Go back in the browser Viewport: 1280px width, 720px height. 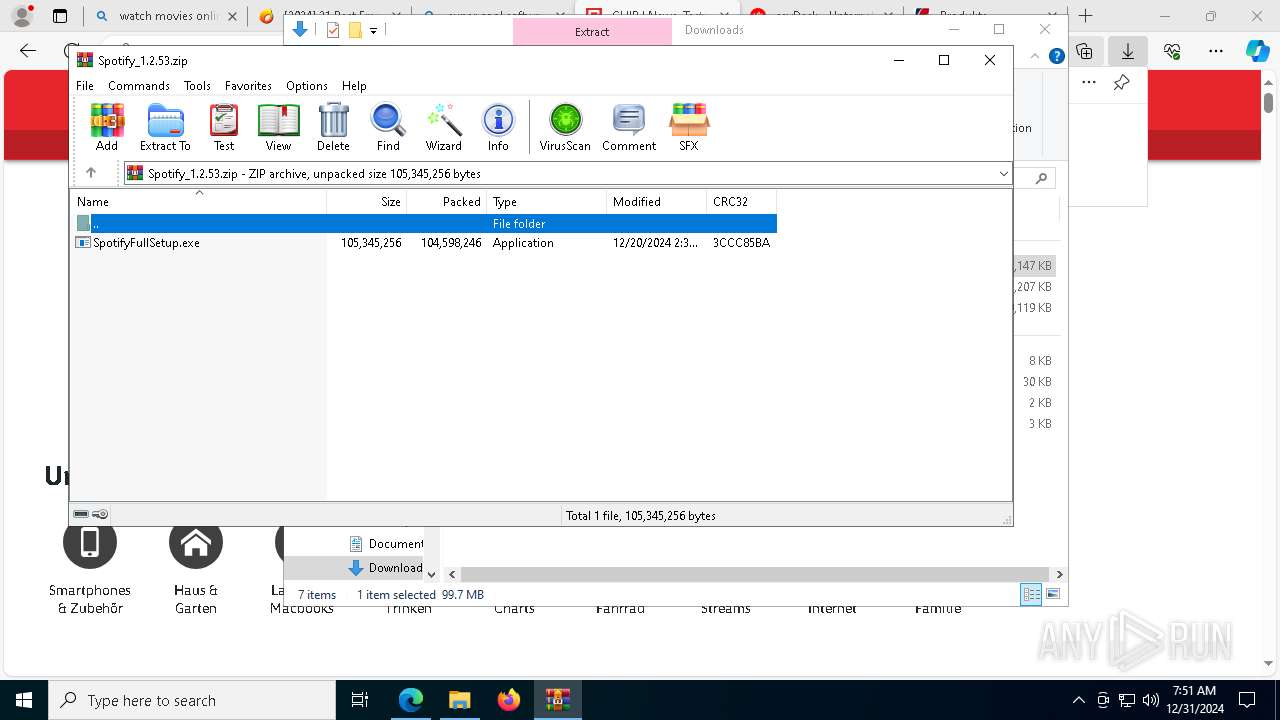click(x=28, y=51)
